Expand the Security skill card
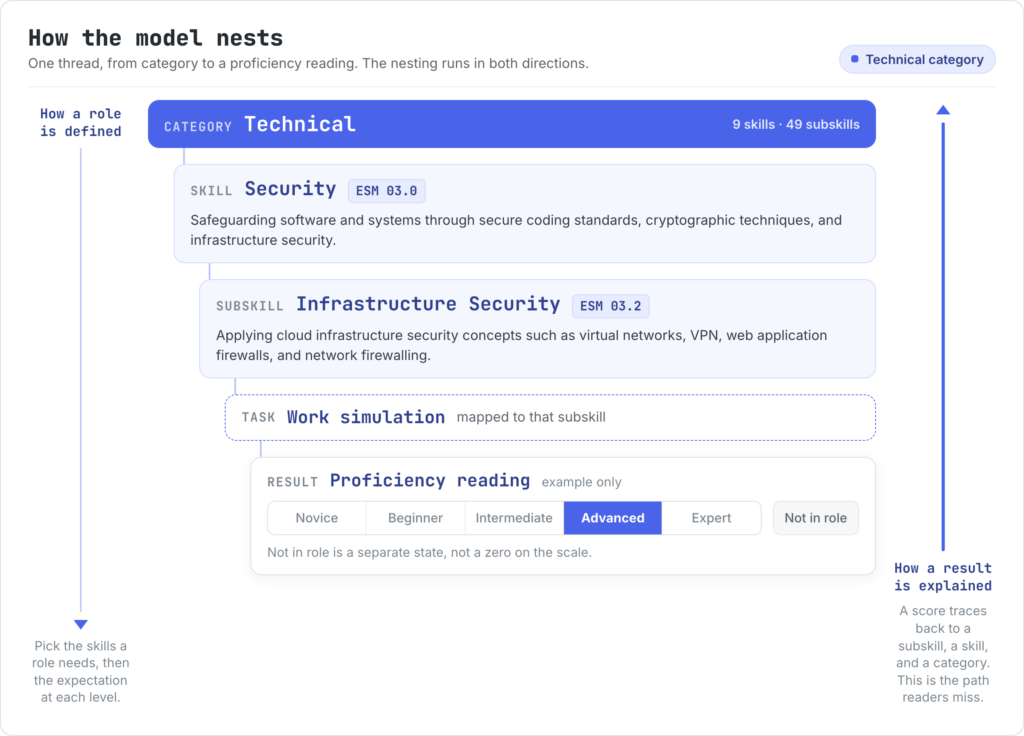This screenshot has width=1024, height=736. (524, 214)
